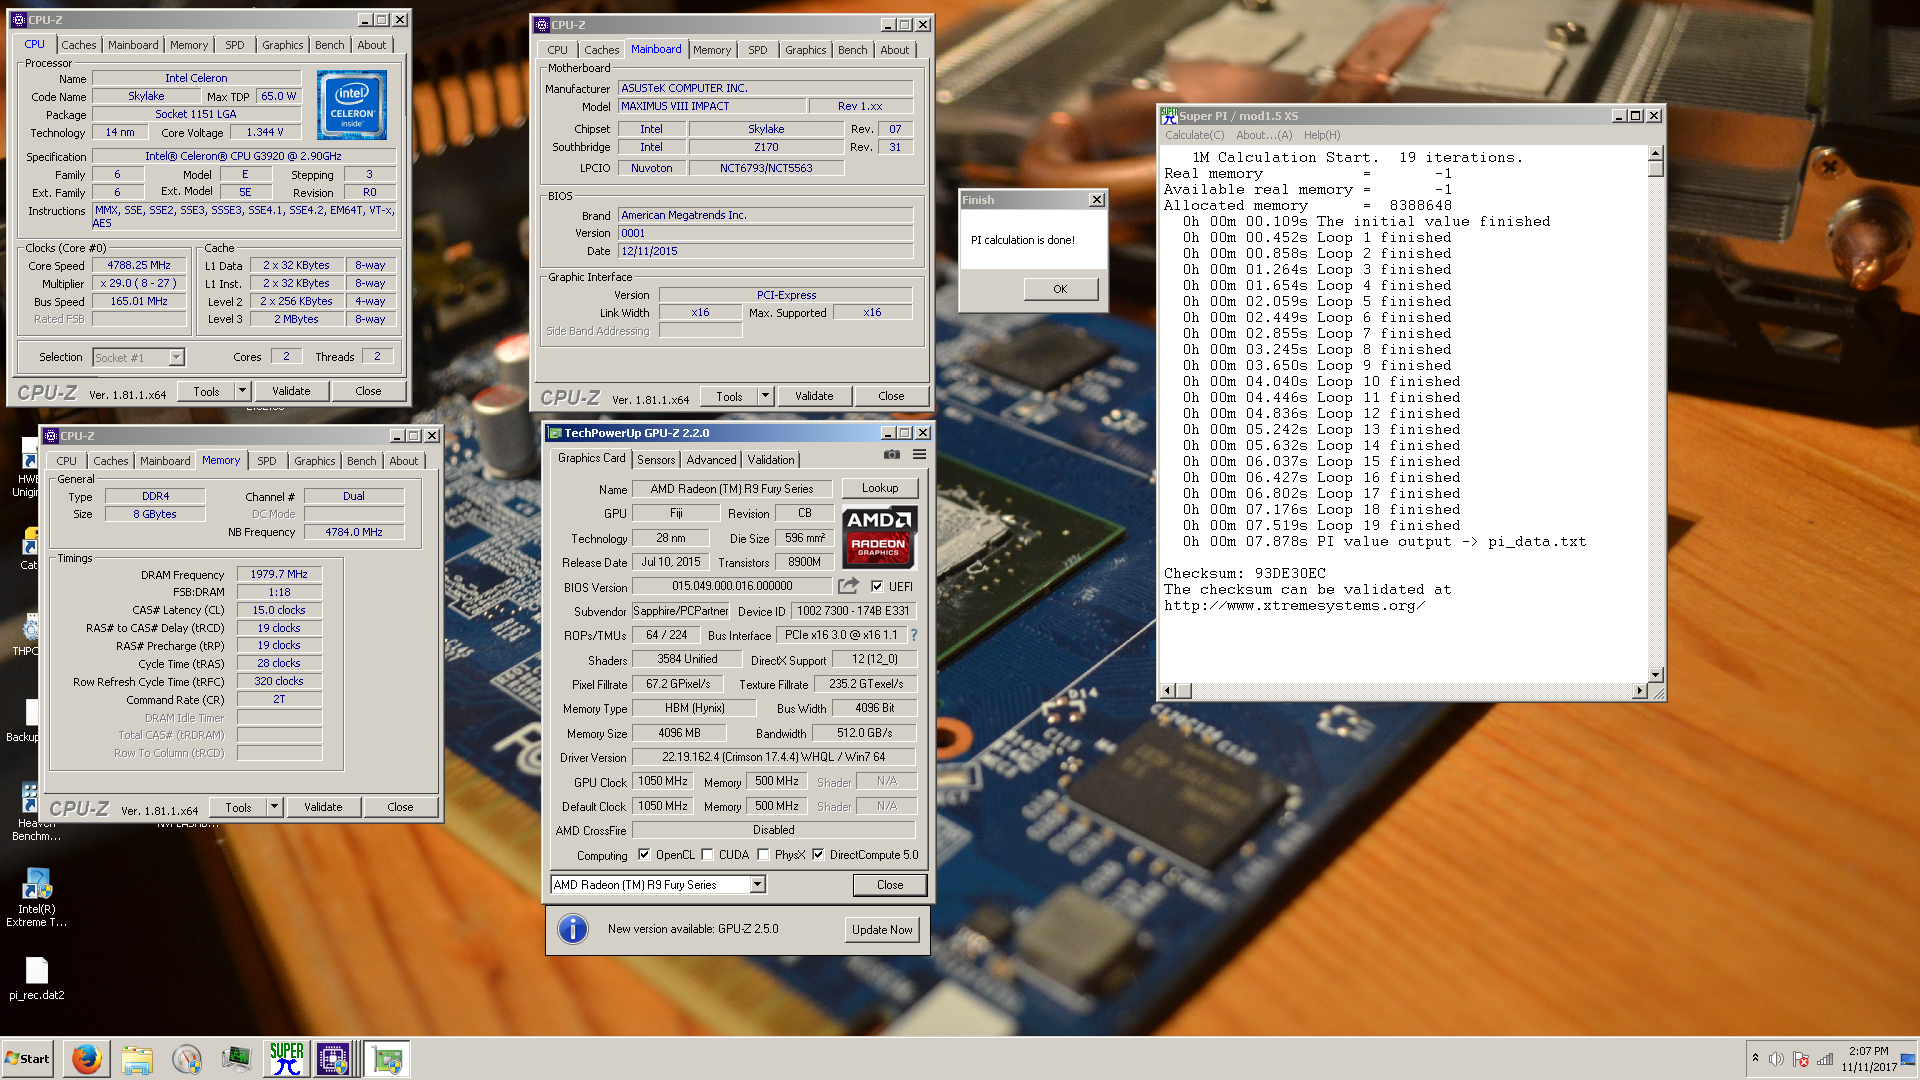Toggle the DirectCompute 5.0 checkbox
Image resolution: width=1920 pixels, height=1080 pixels.
tap(818, 855)
